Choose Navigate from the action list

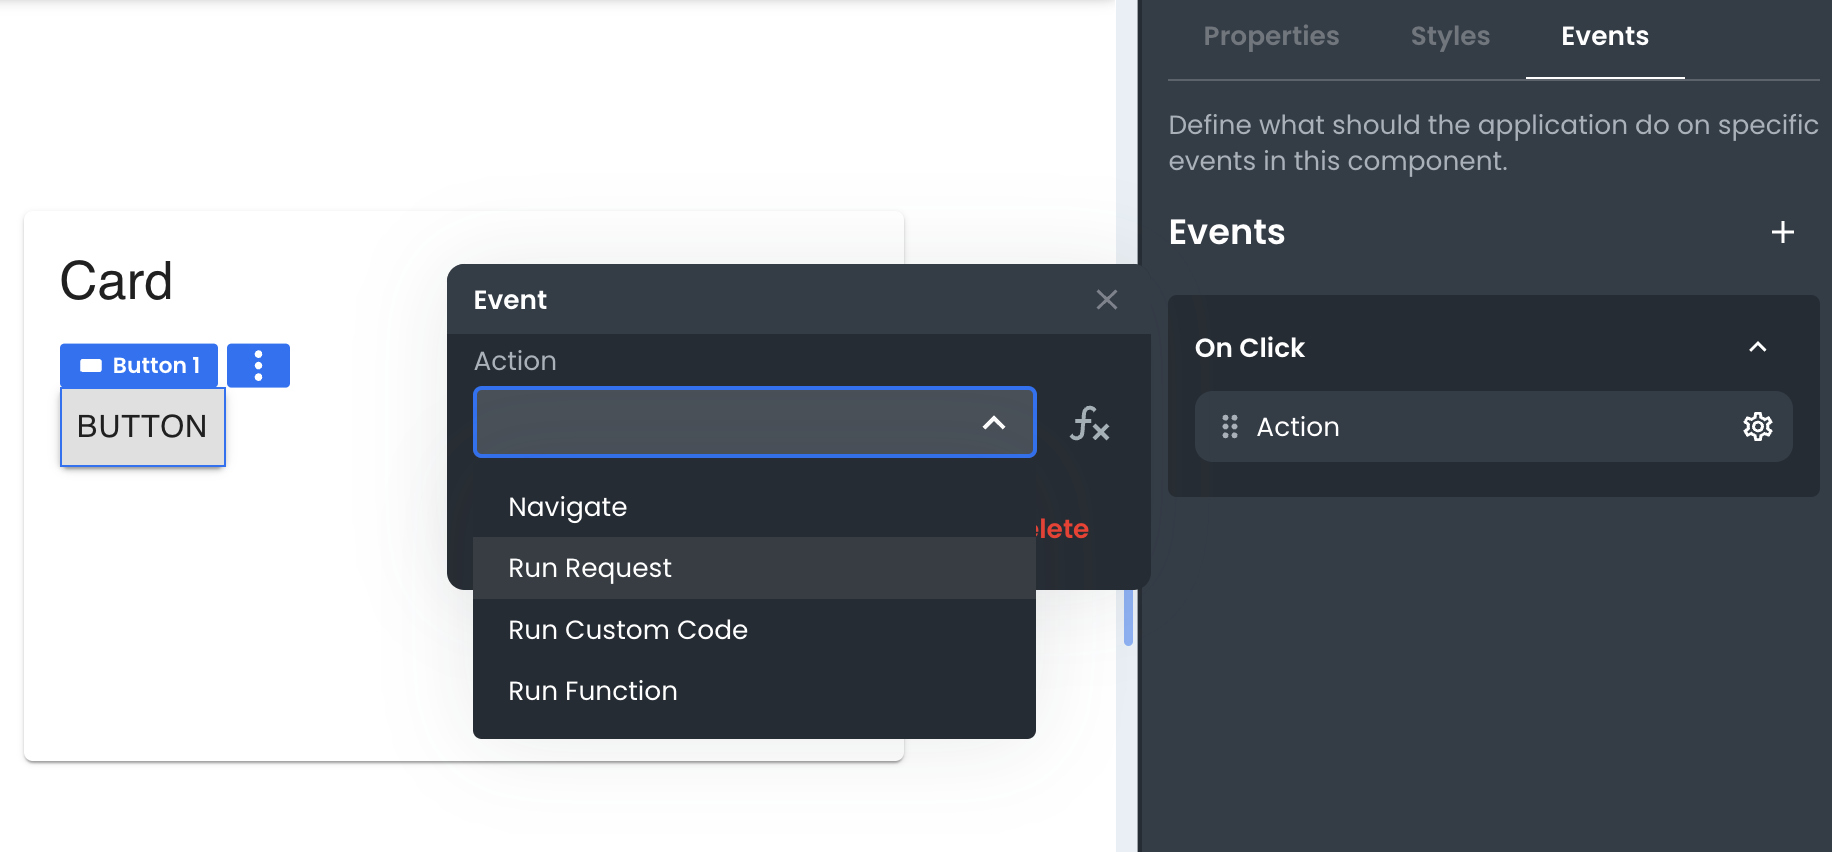click(x=567, y=507)
